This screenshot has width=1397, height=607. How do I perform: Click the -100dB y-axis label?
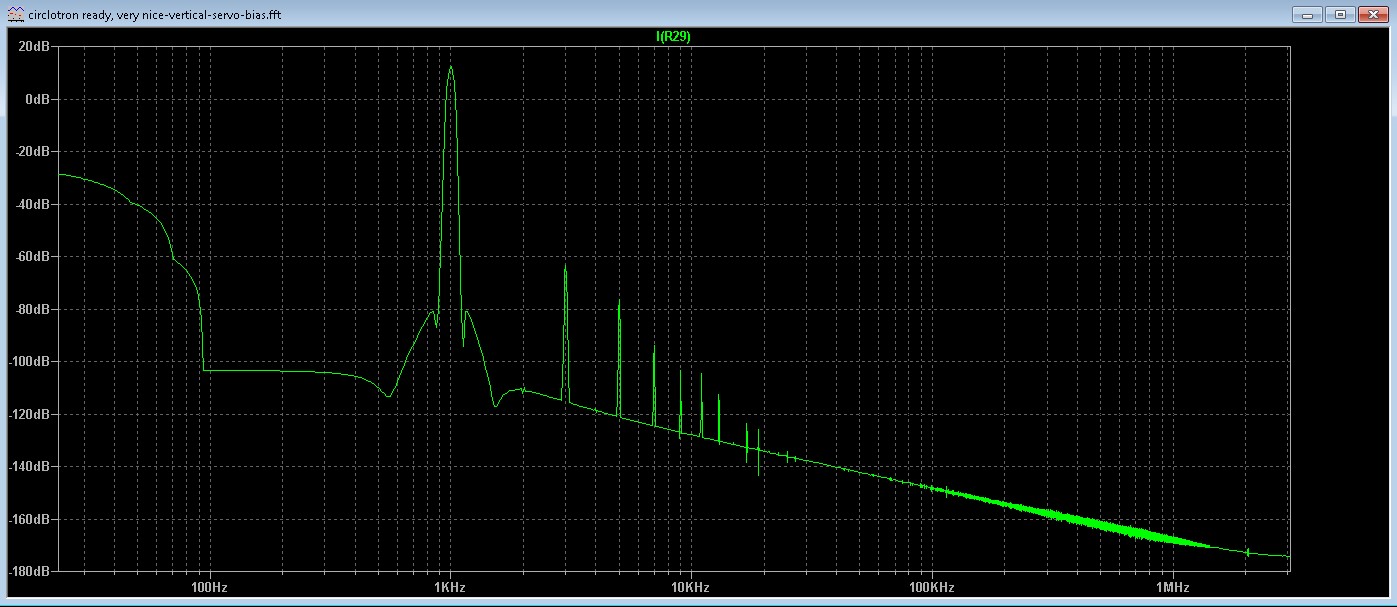[x=30, y=362]
